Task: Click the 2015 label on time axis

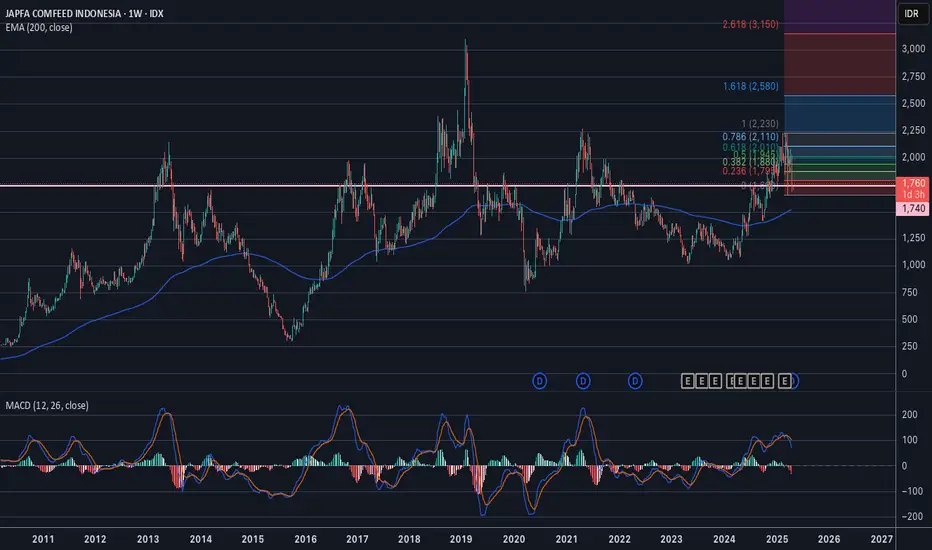Action: 253,539
